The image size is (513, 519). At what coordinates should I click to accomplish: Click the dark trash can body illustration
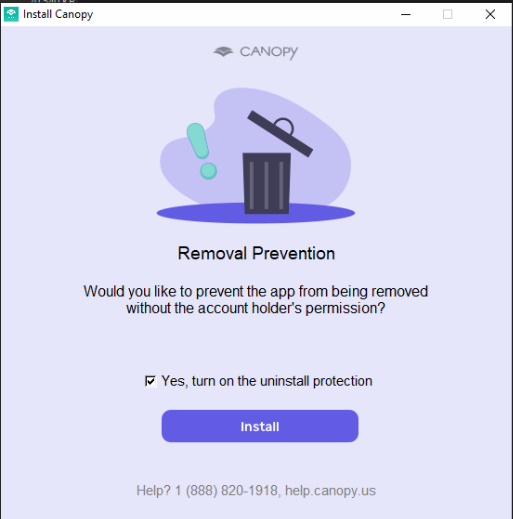pos(266,183)
